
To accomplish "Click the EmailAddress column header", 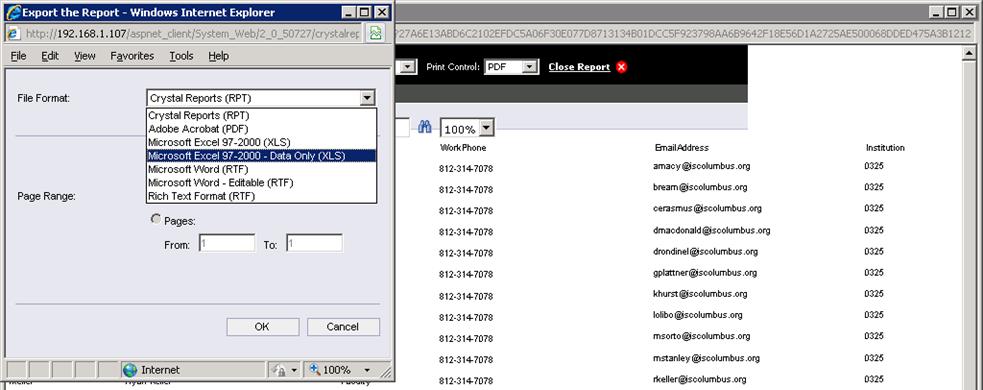I will (681, 148).
